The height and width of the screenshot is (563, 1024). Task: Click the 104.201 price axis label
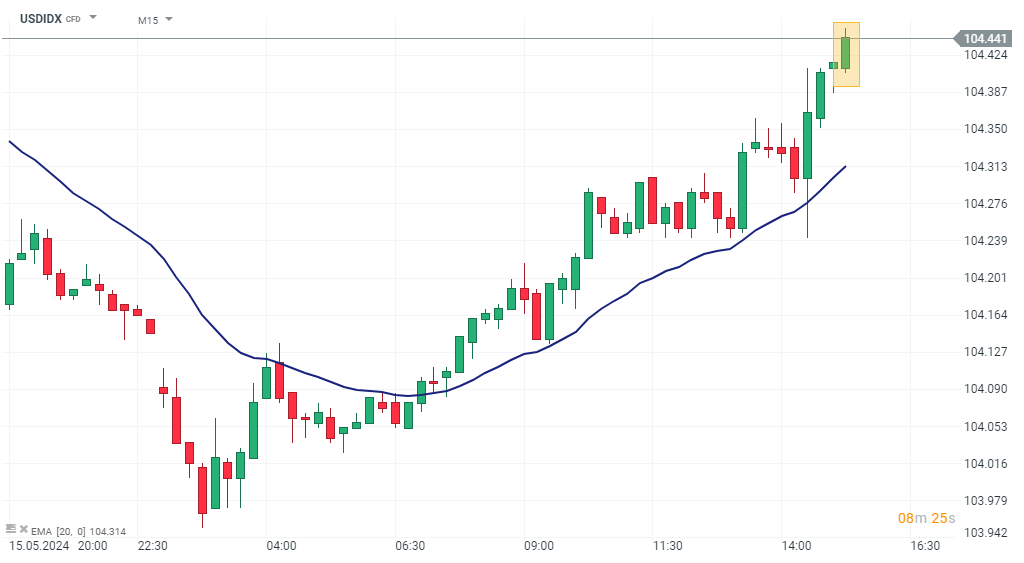(x=984, y=278)
